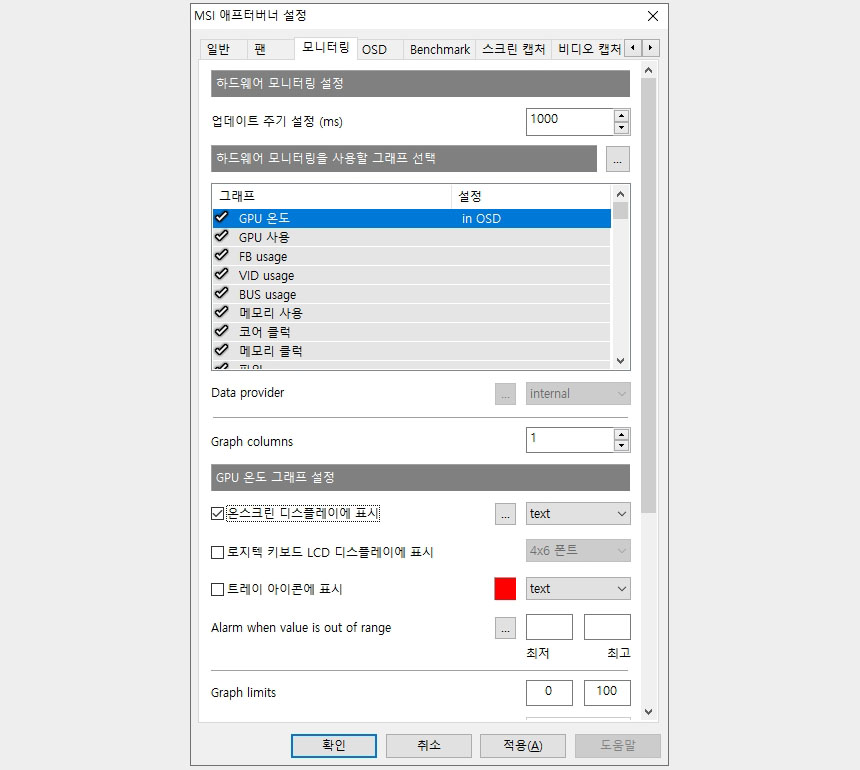Open the Data provider internal dropdown
Image resolution: width=860 pixels, height=770 pixels.
click(578, 394)
